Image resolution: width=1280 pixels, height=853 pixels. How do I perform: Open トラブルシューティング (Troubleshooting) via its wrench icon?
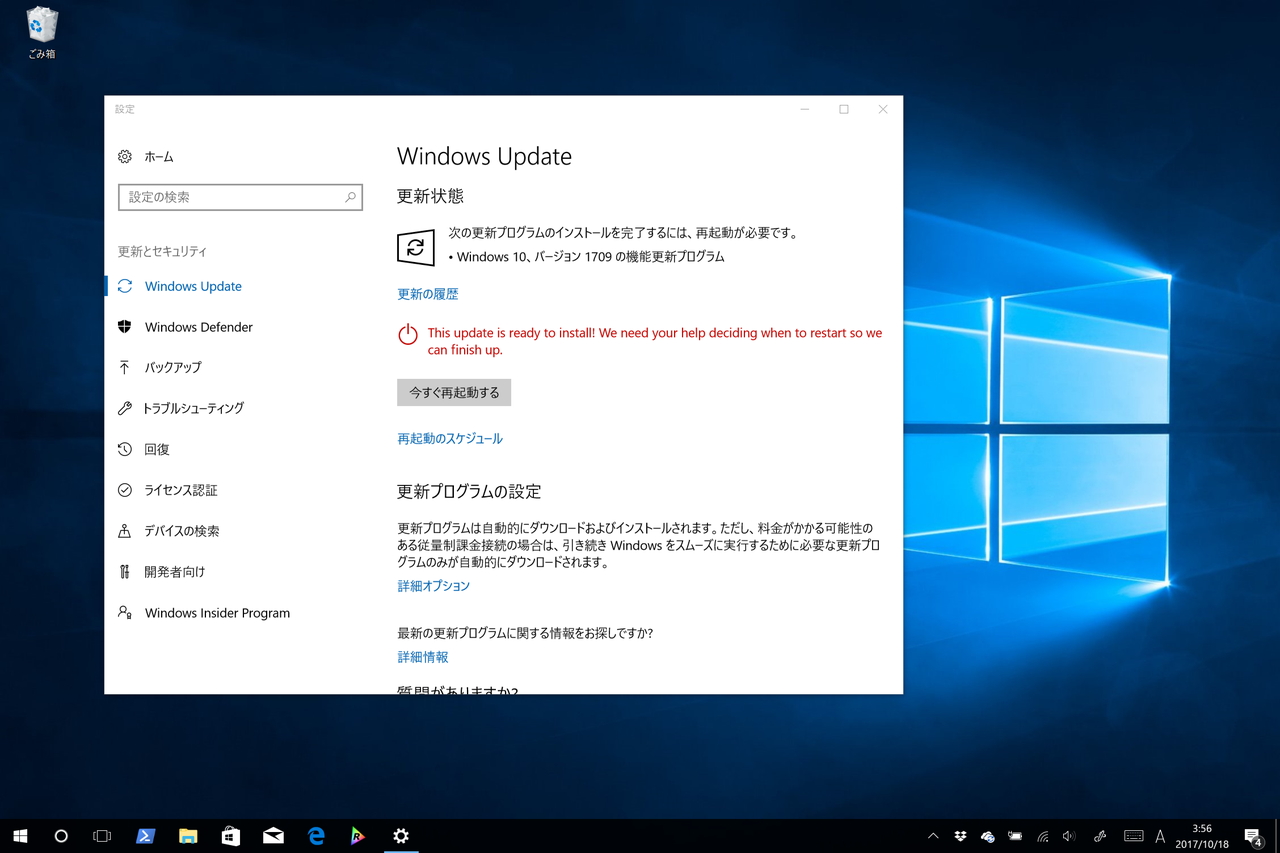click(x=124, y=408)
